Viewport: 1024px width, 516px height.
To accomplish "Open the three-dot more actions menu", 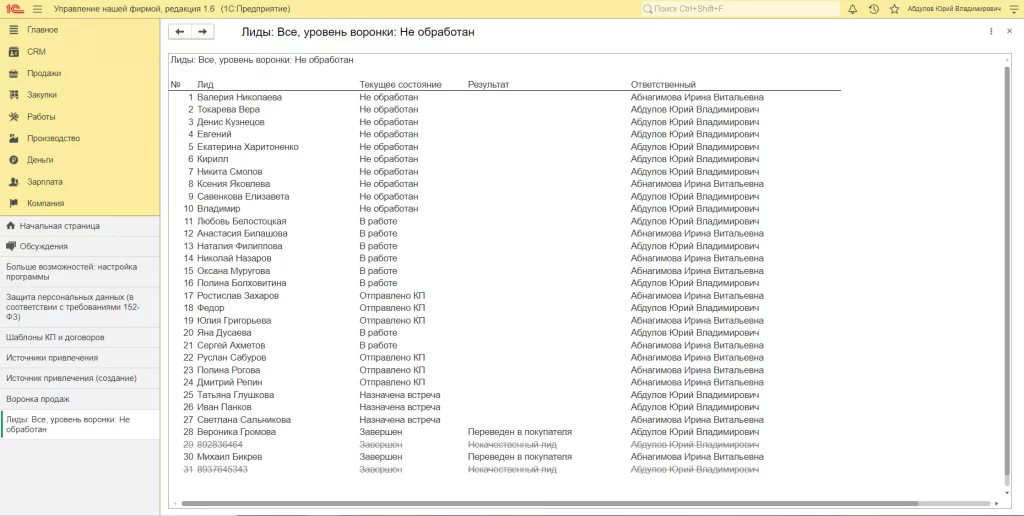I will click(x=991, y=31).
